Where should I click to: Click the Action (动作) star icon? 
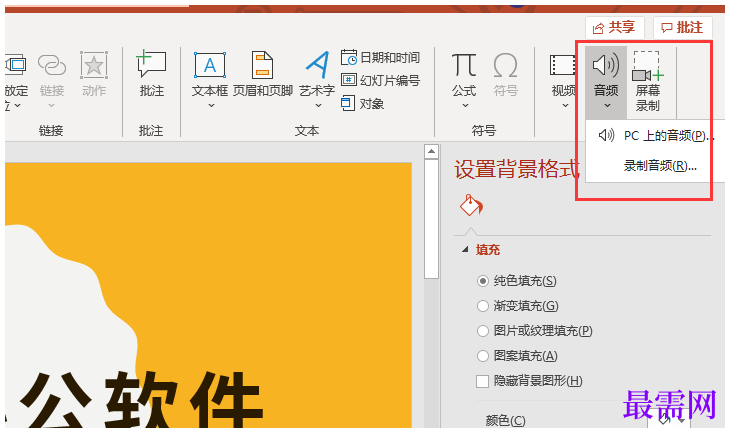[x=94, y=65]
